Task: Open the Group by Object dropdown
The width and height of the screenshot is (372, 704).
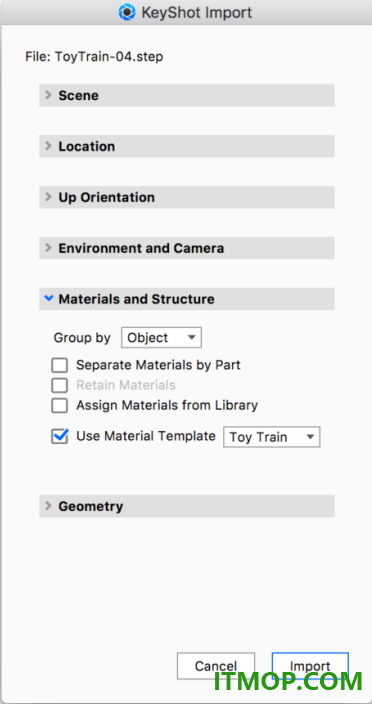Action: click(x=162, y=338)
